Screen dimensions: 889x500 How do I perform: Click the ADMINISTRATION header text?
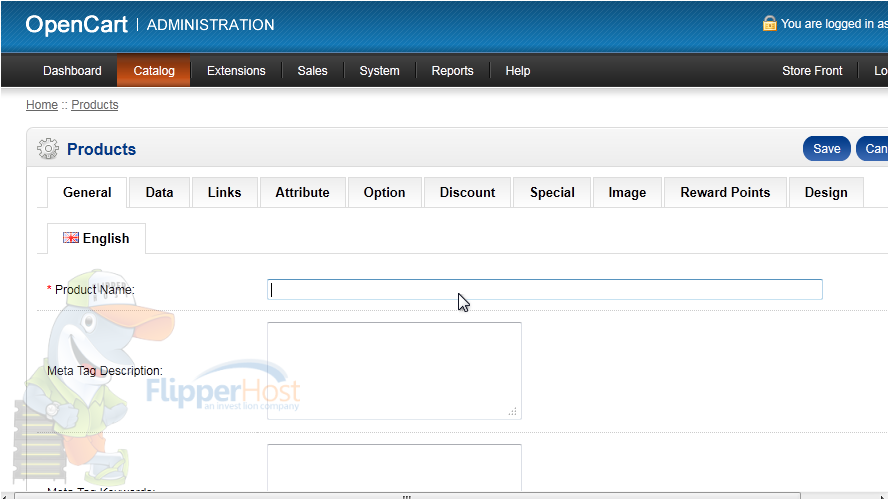[210, 25]
